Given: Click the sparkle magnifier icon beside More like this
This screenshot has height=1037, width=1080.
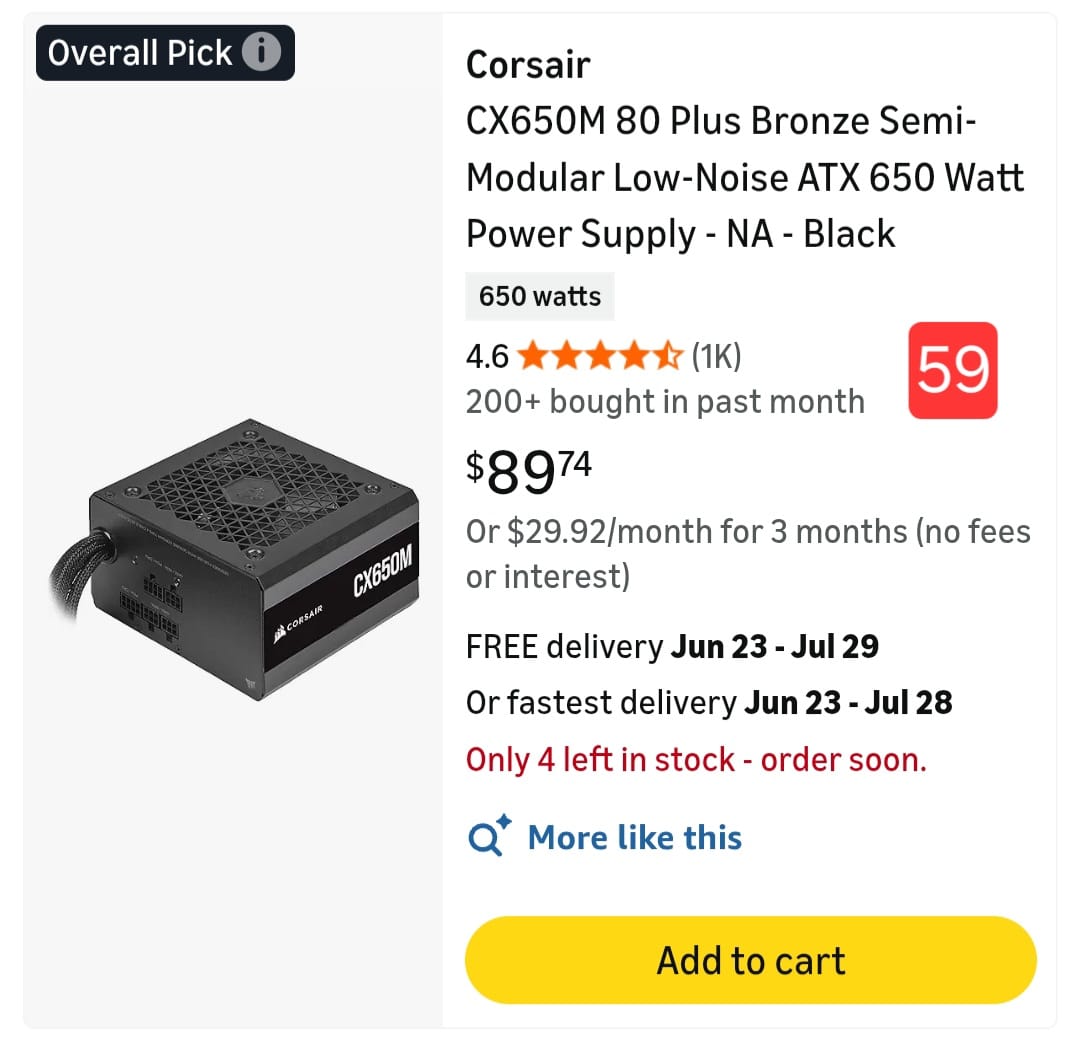Looking at the screenshot, I should 489,836.
